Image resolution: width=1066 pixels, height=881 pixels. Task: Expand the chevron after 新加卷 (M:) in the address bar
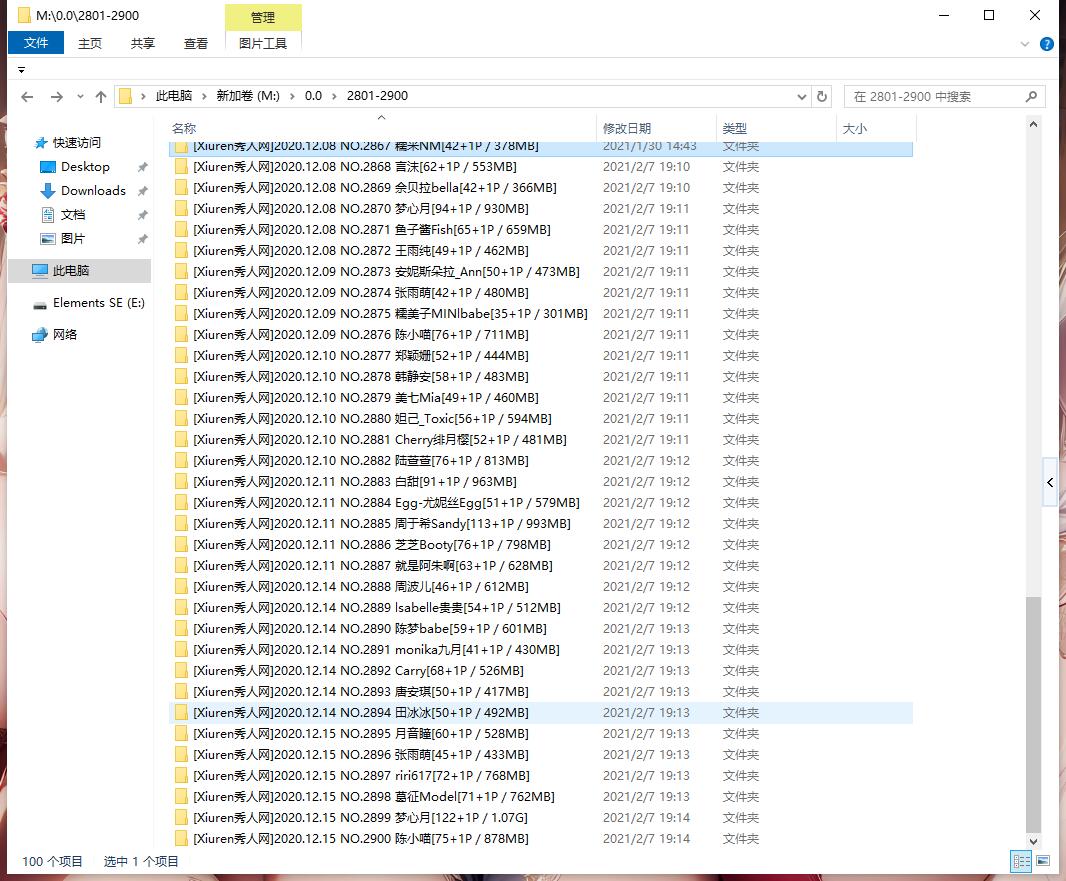pos(292,97)
